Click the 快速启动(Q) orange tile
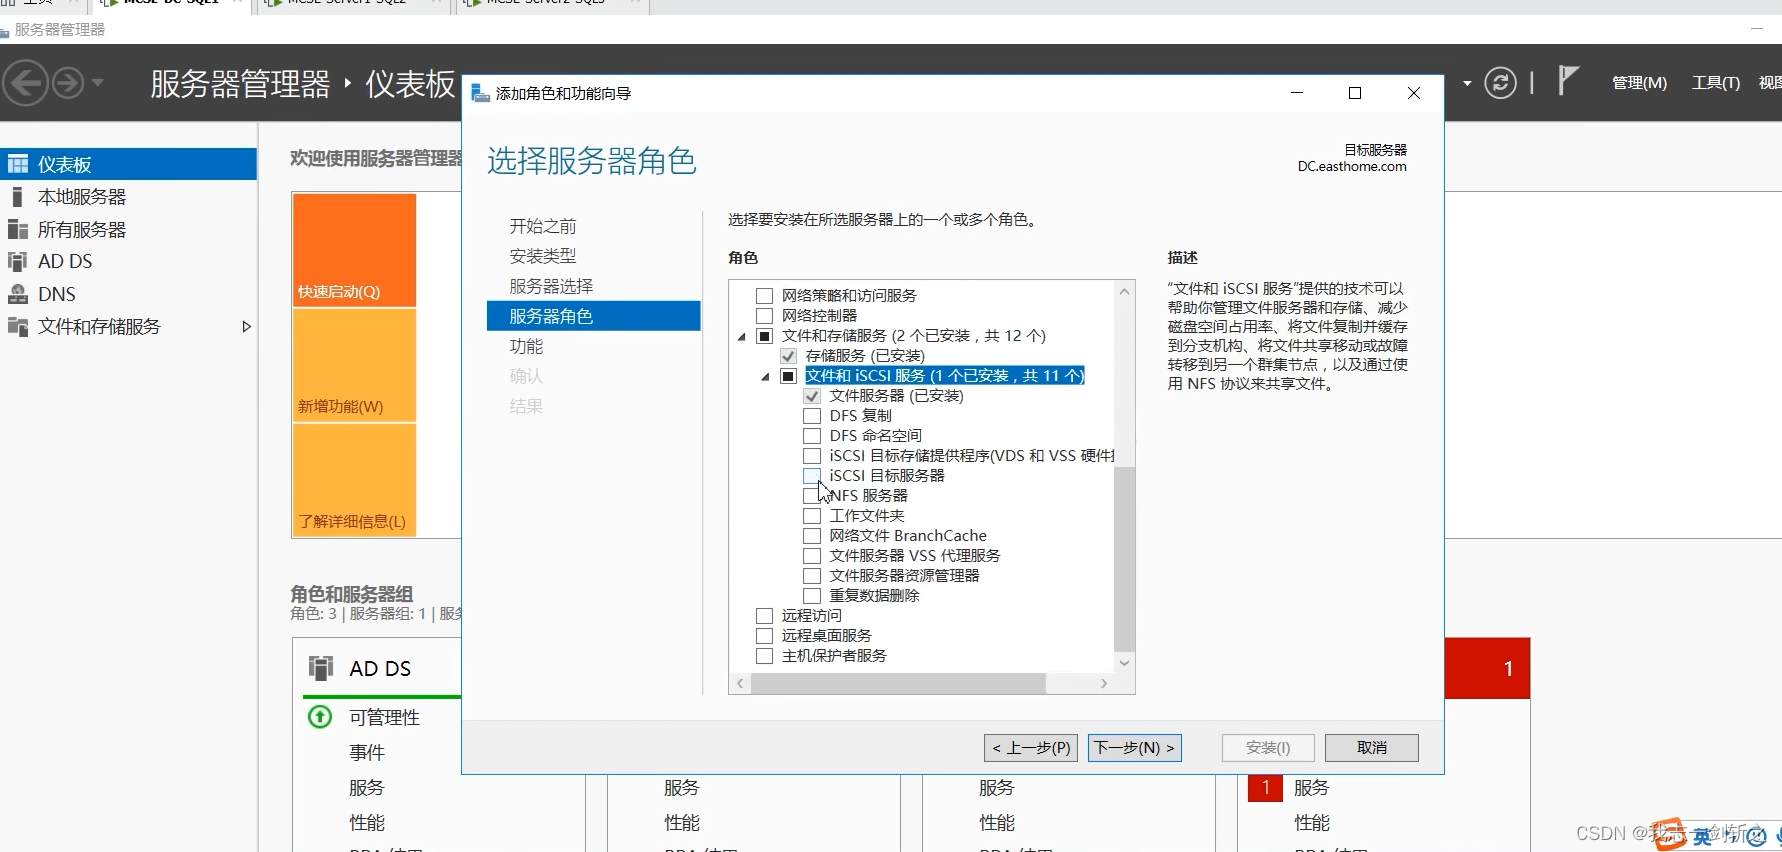The image size is (1782, 852). 354,250
